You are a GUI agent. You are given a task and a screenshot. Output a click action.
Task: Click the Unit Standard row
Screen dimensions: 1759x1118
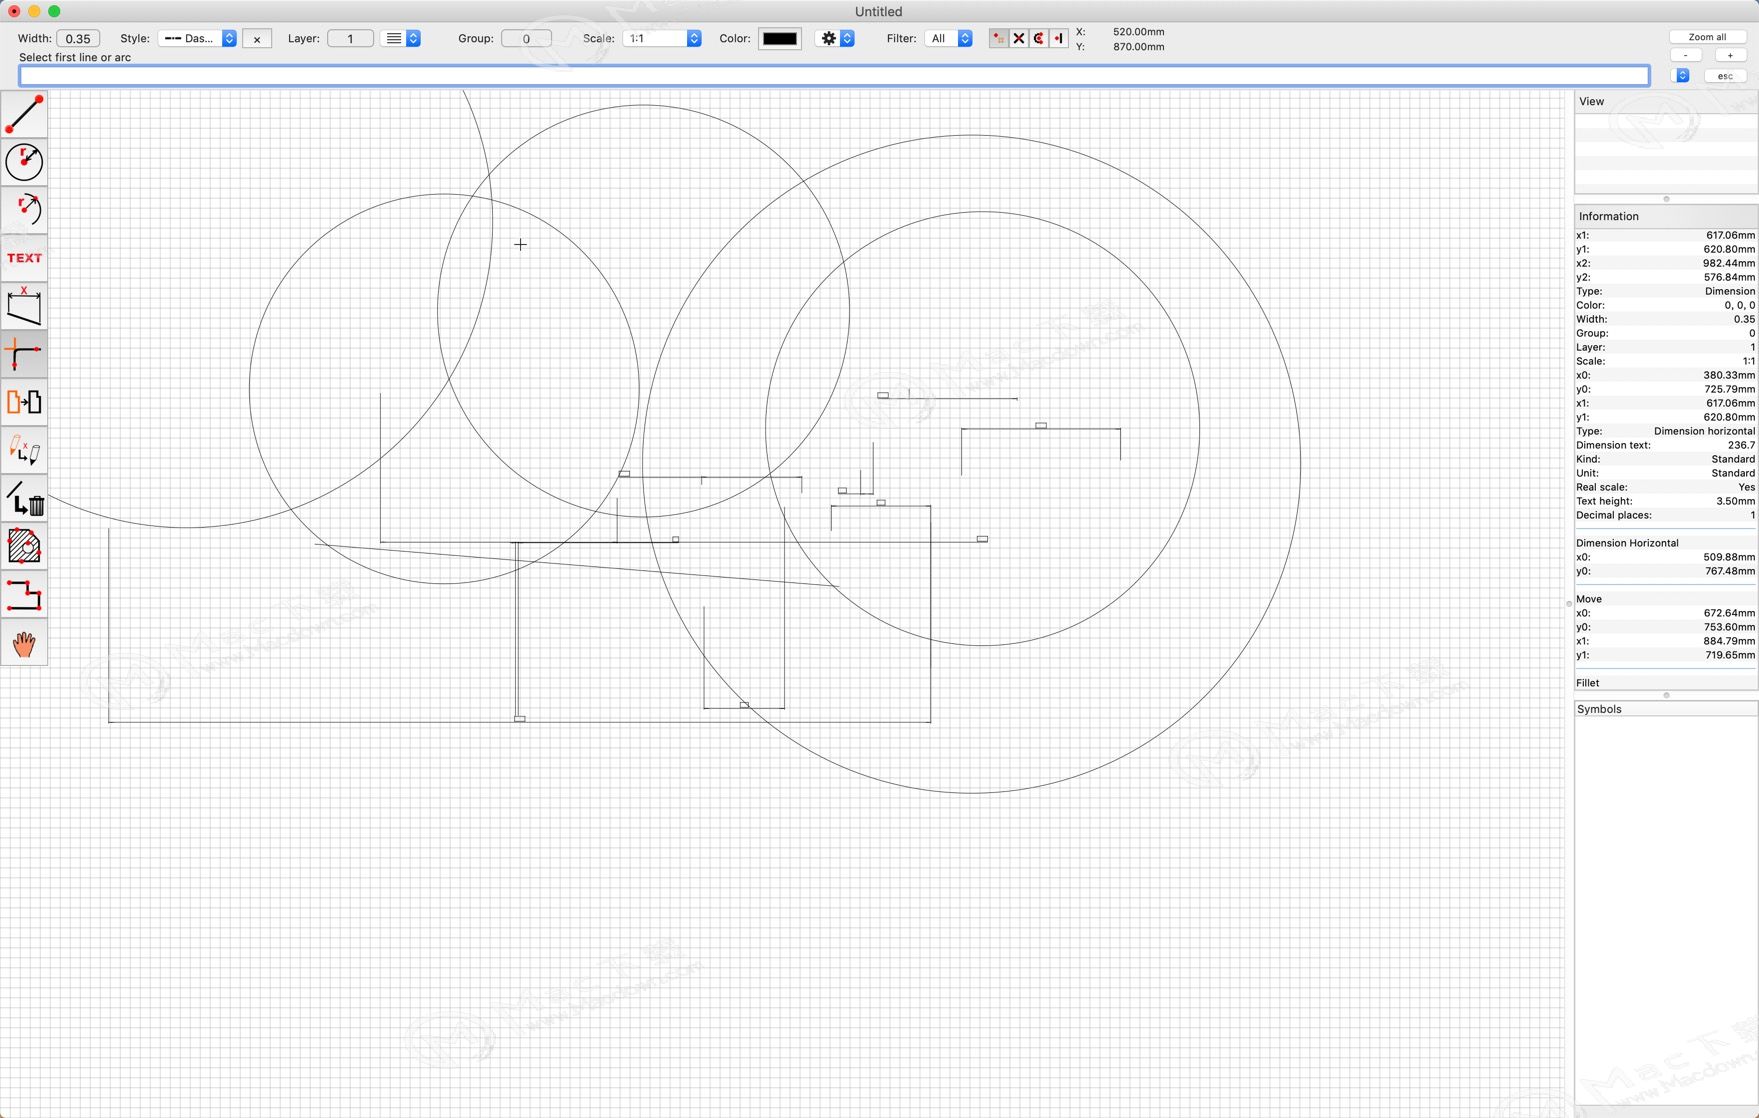(x=1666, y=473)
